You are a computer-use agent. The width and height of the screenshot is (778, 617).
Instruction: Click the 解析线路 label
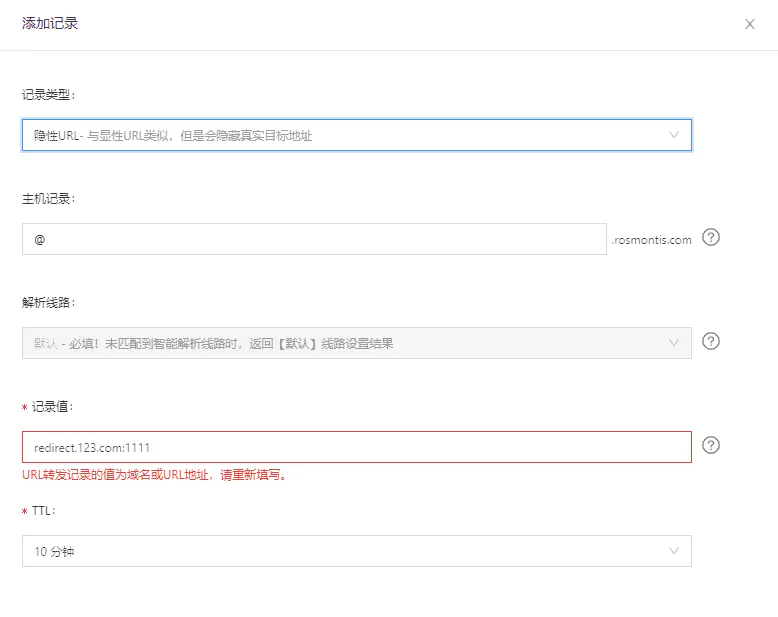coord(48,303)
